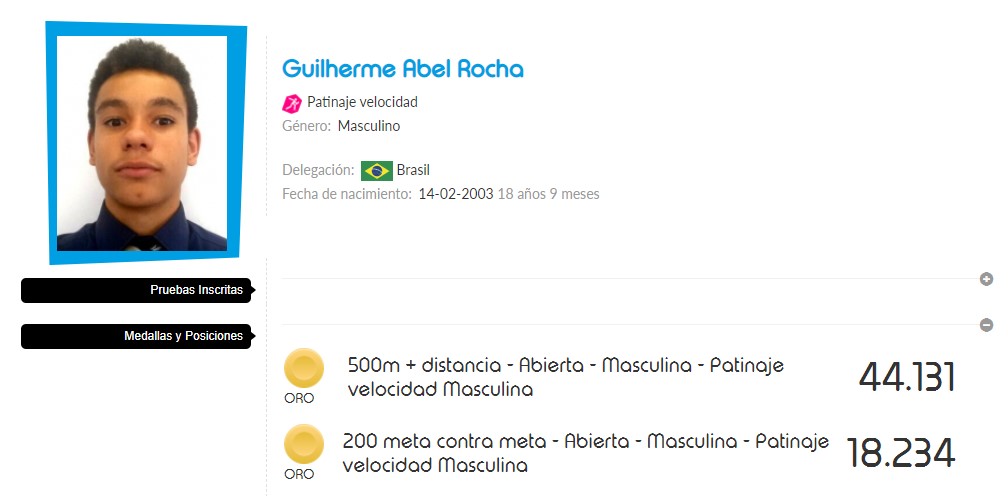Click the 500m + distancia event description
Viewport: 1008px width, 496px height.
(x=566, y=377)
